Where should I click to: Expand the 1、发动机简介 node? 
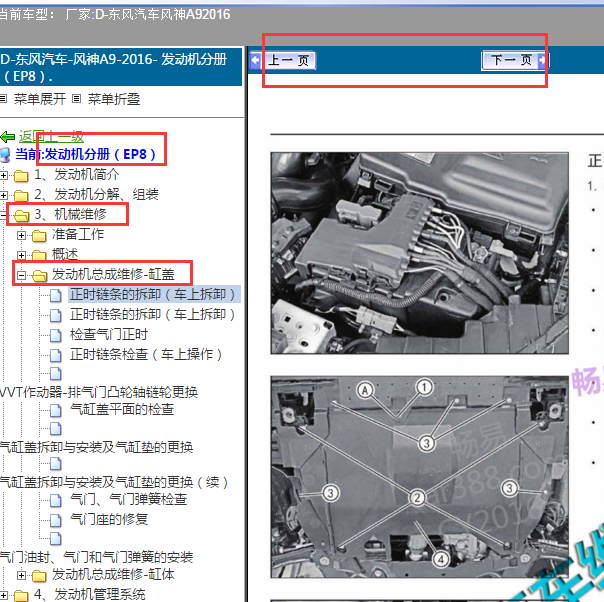pyautogui.click(x=3, y=175)
